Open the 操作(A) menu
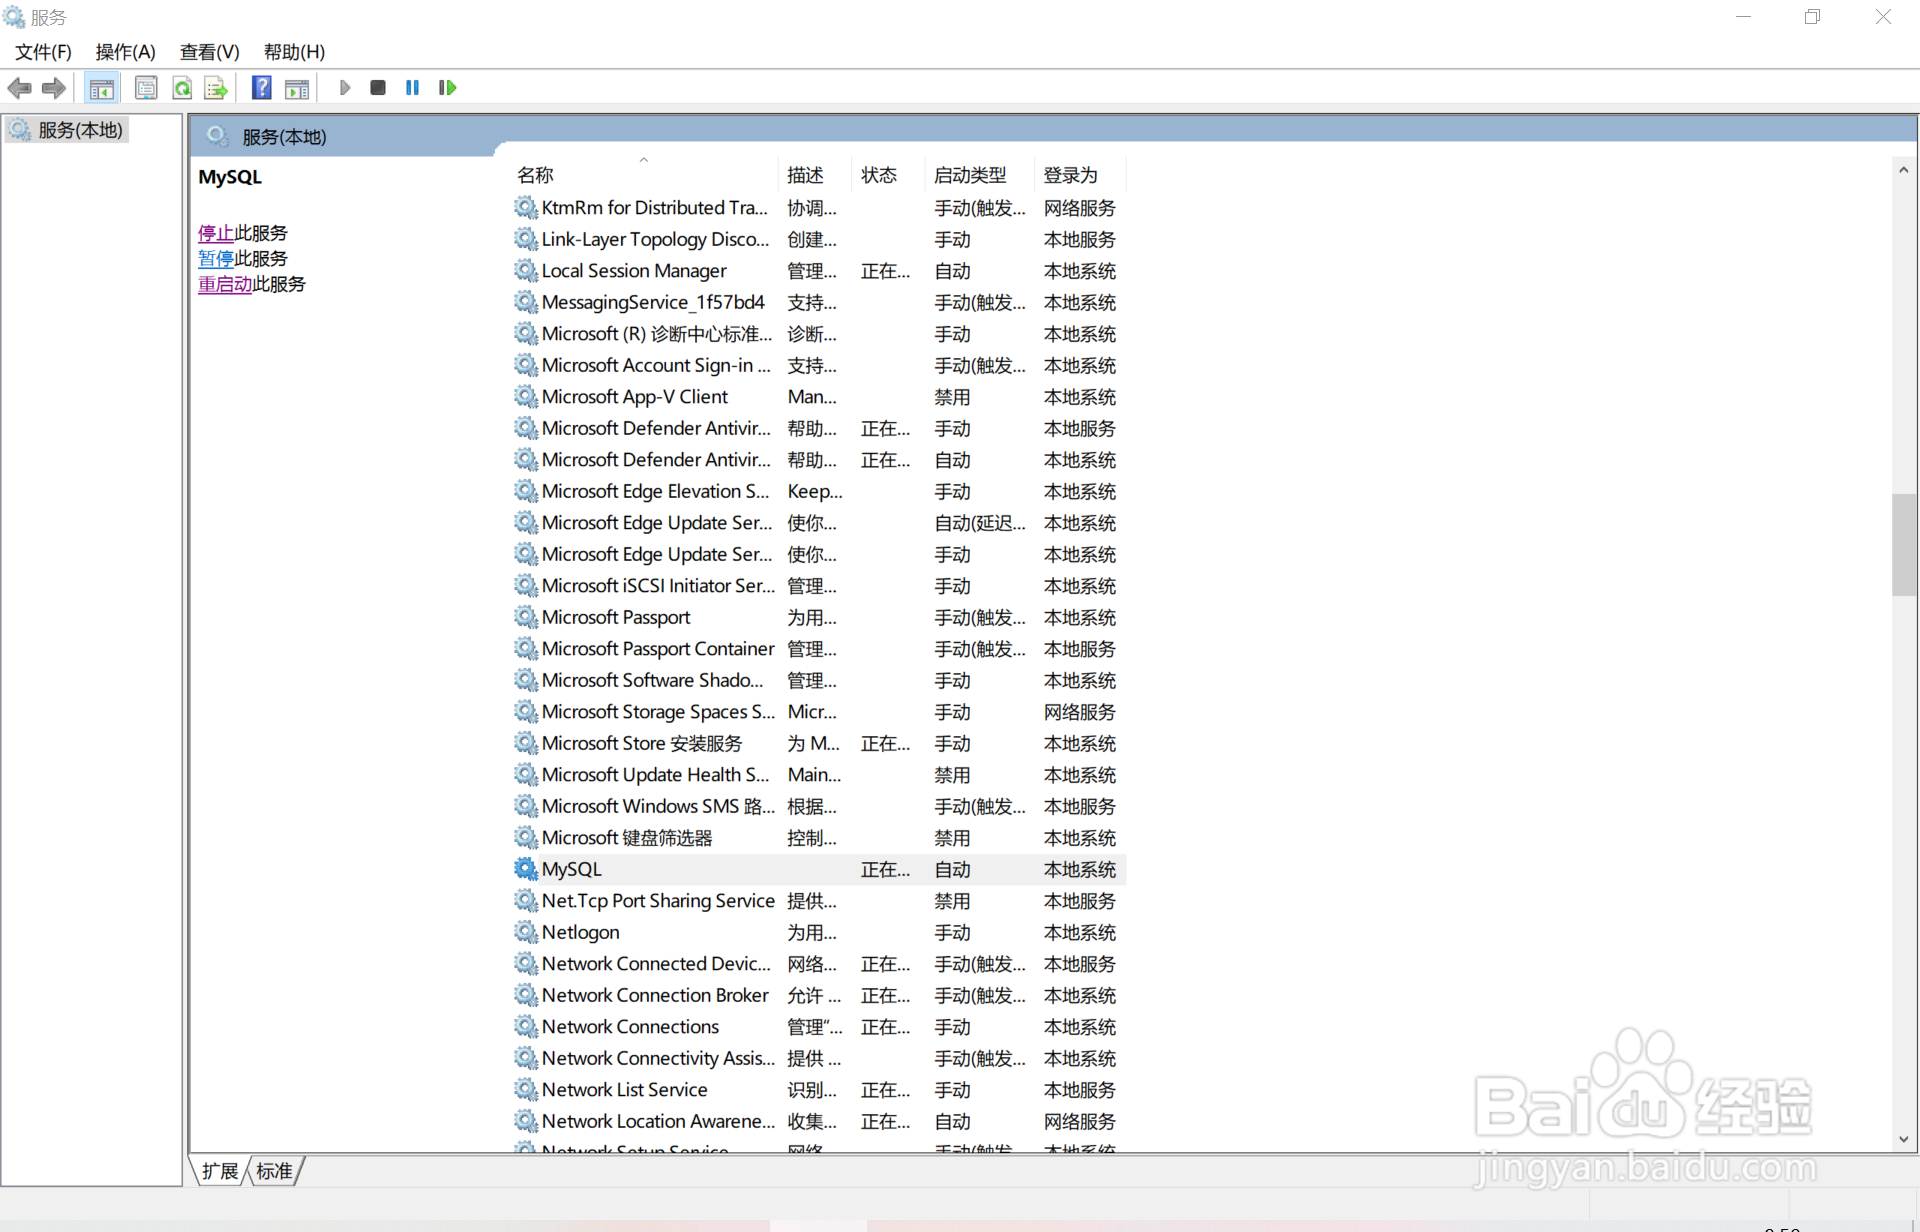 (125, 52)
